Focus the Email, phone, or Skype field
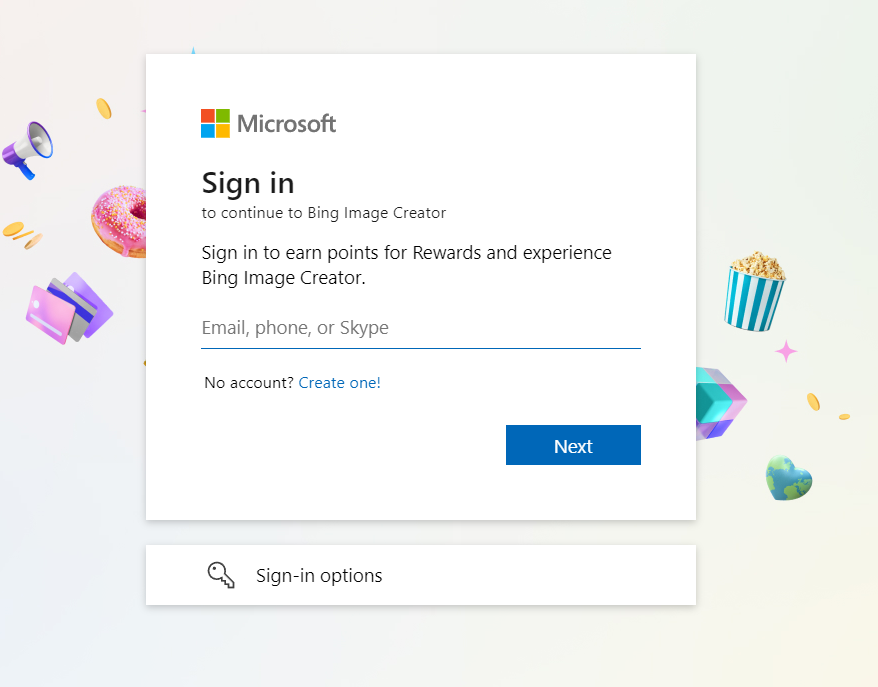 421,328
